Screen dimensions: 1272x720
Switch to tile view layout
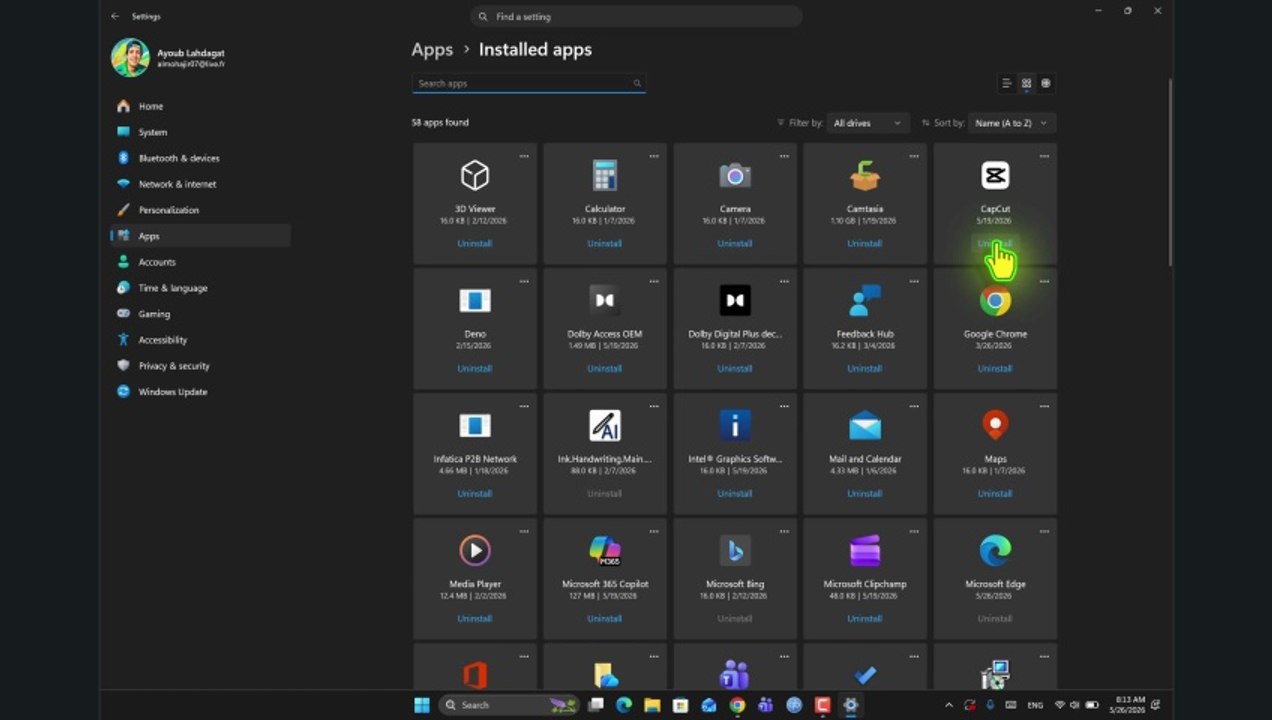(x=1046, y=84)
